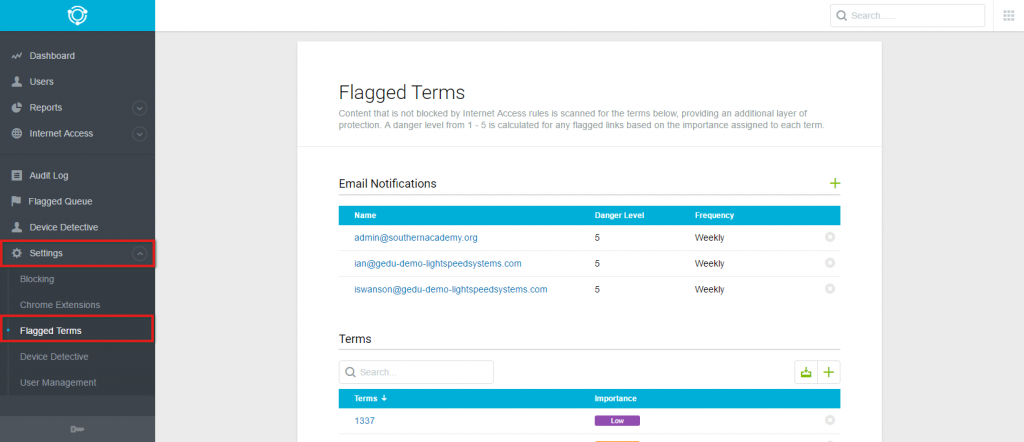The image size is (1024, 442).
Task: Click the Dashboard chart icon
Action: tap(17, 56)
